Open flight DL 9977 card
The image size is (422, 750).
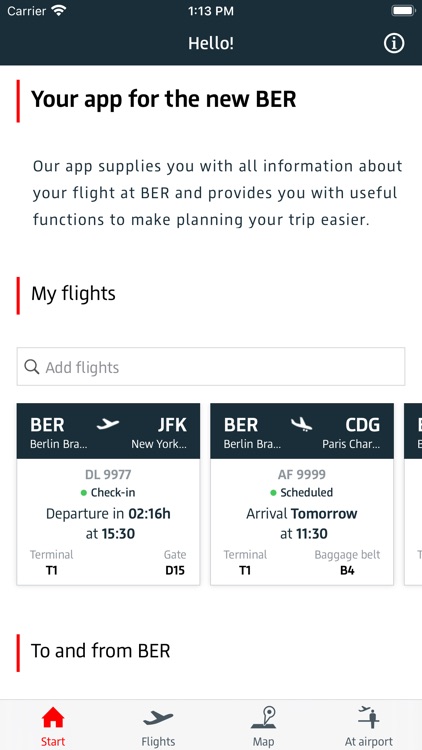click(108, 494)
